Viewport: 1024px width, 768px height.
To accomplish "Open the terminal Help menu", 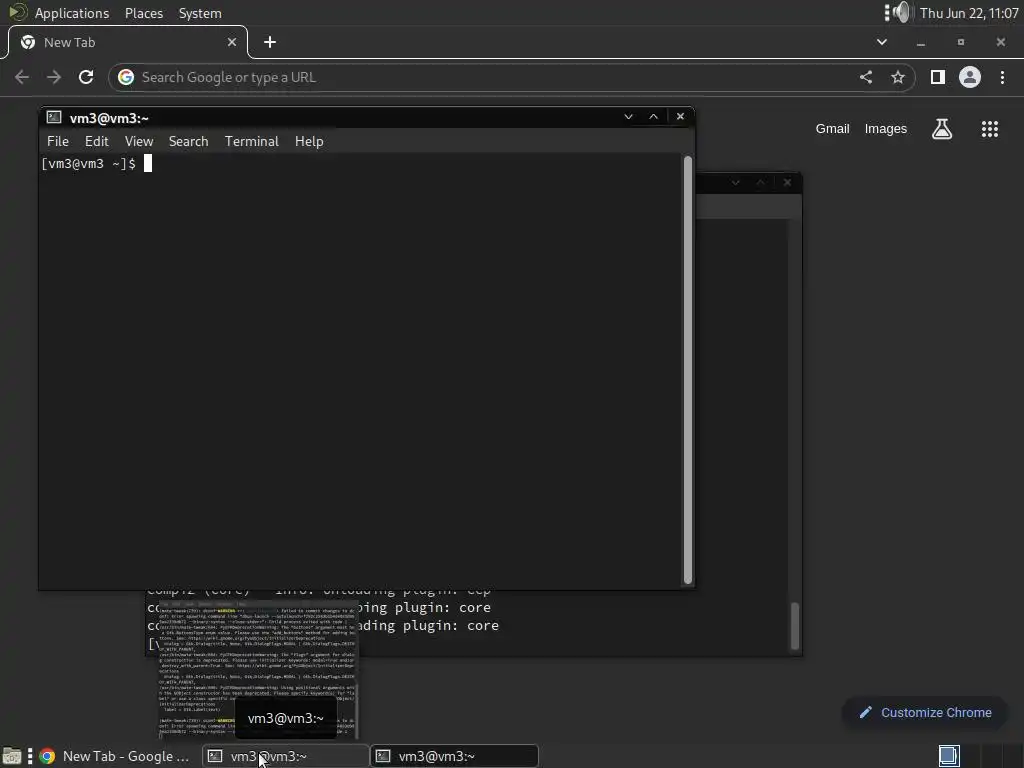I will point(309,141).
